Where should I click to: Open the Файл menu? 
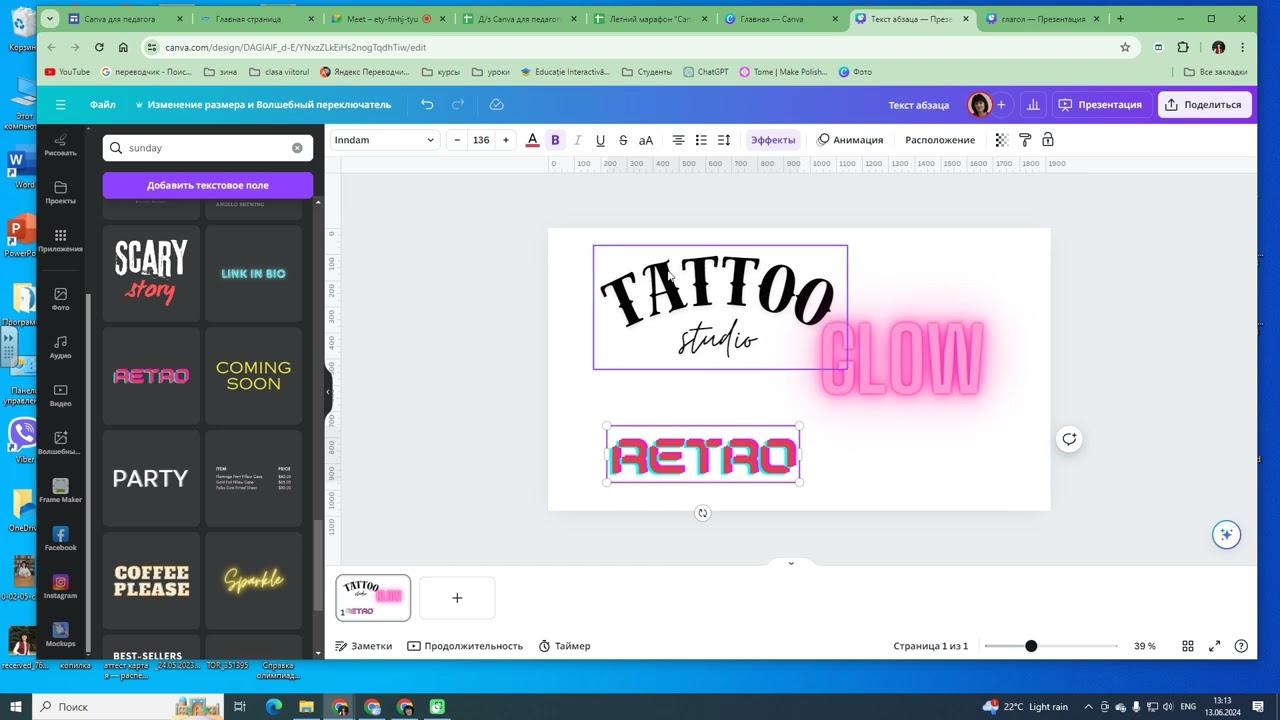tap(102, 104)
